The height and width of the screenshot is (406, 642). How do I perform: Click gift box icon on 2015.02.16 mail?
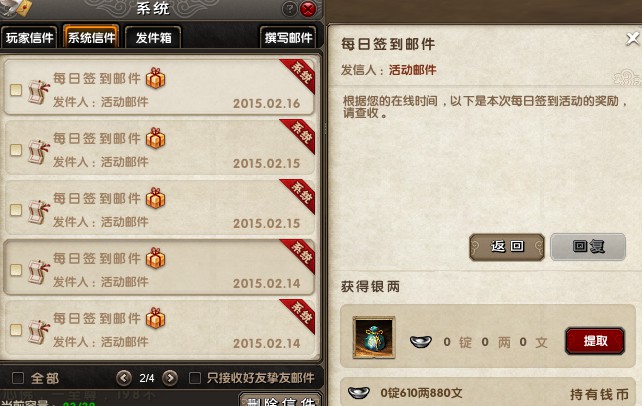point(156,78)
